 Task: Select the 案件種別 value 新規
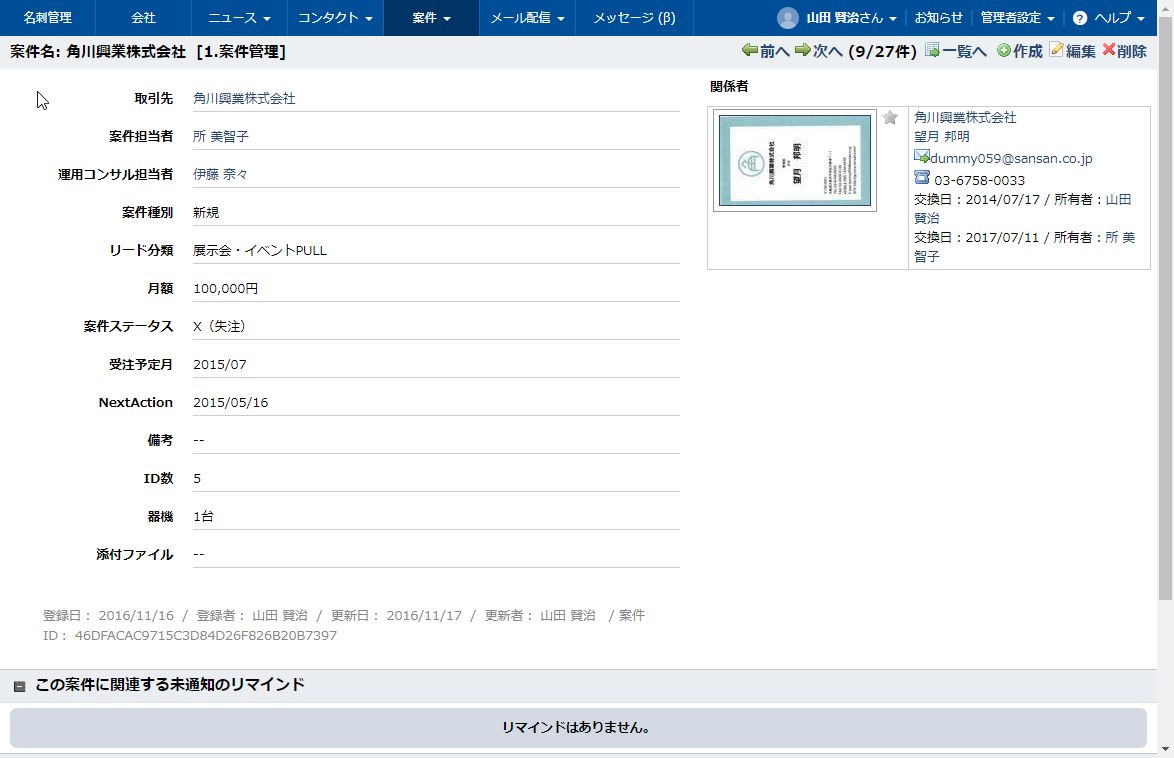pyautogui.click(x=206, y=213)
